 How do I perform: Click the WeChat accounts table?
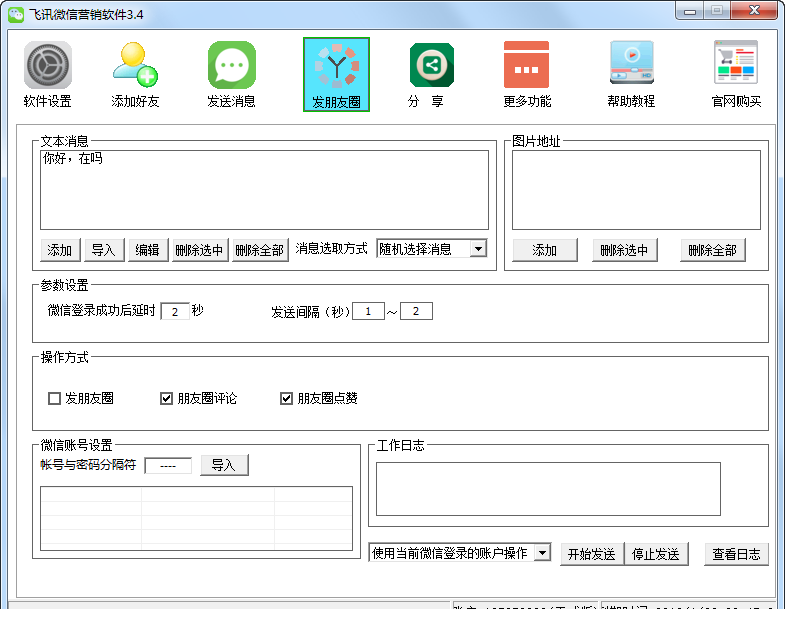(196, 518)
